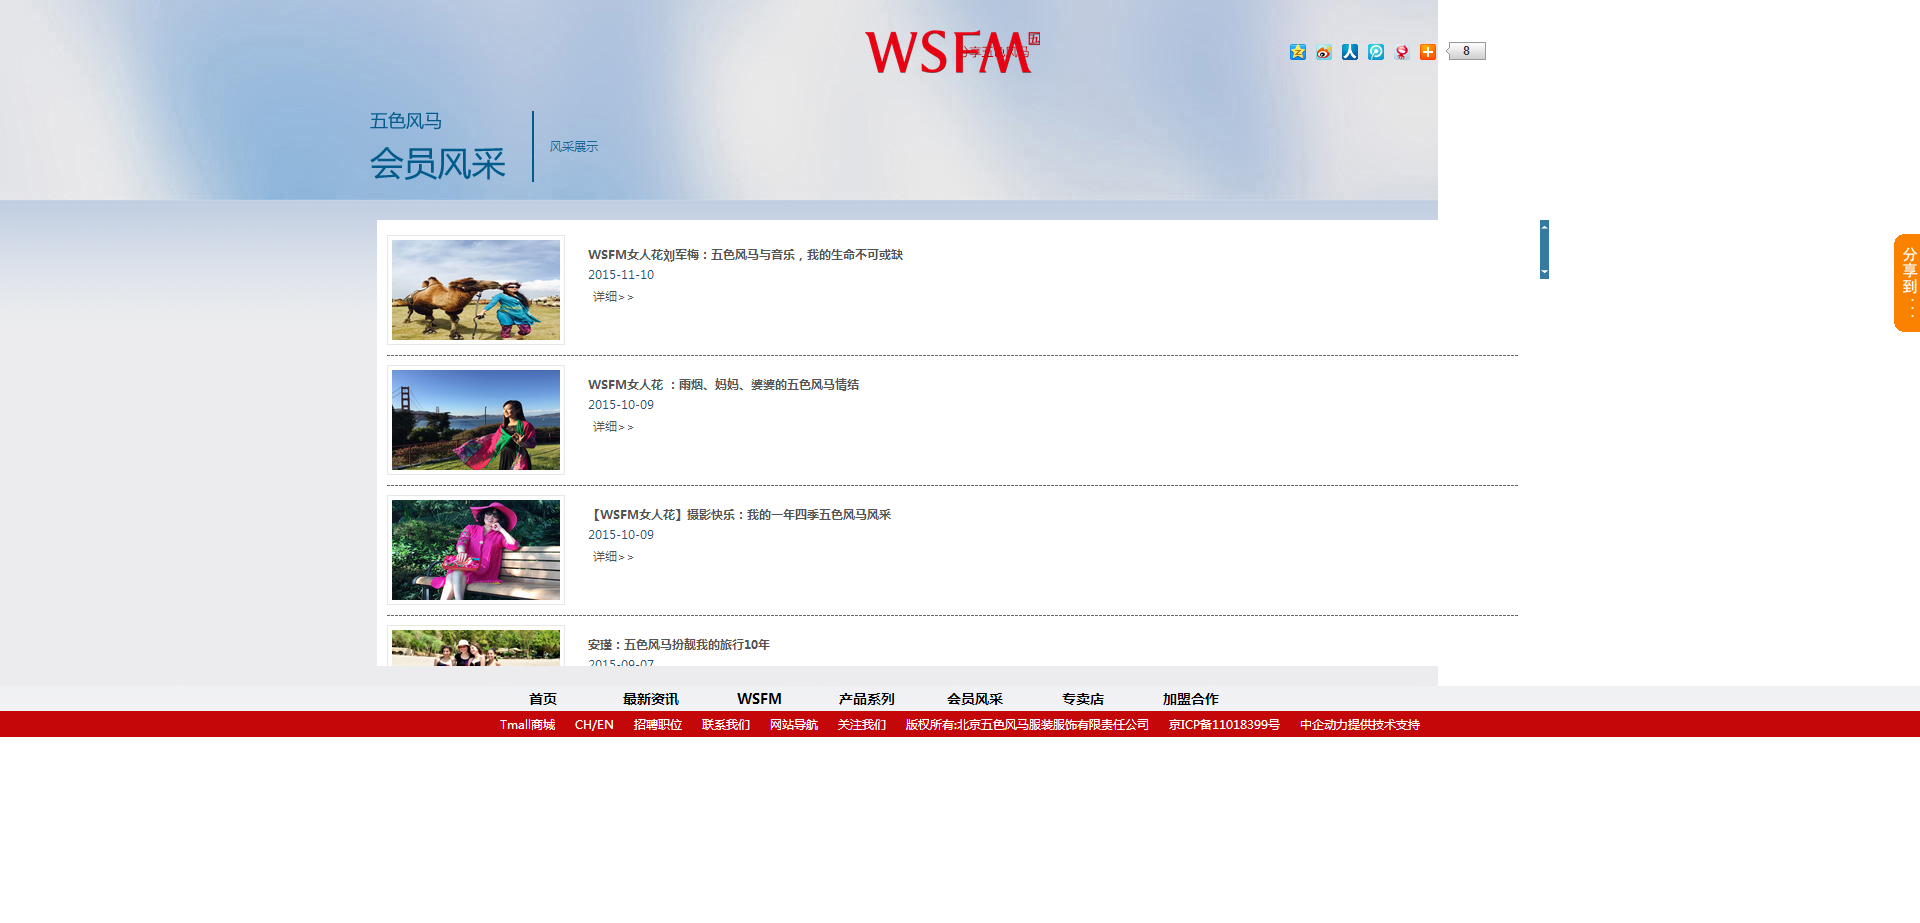Open 最新资讯 navigation item
Image resolution: width=1920 pixels, height=923 pixels.
651,699
